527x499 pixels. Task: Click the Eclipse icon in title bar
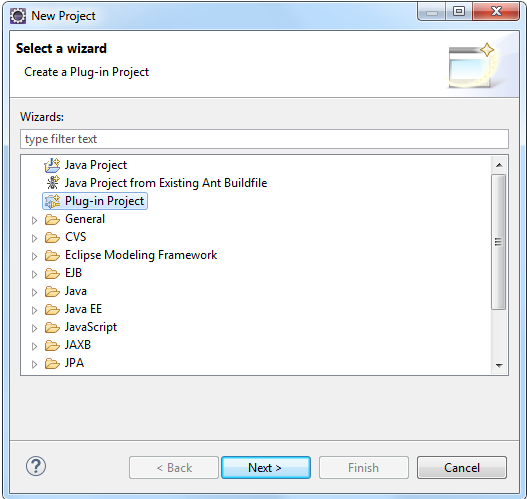(18, 16)
